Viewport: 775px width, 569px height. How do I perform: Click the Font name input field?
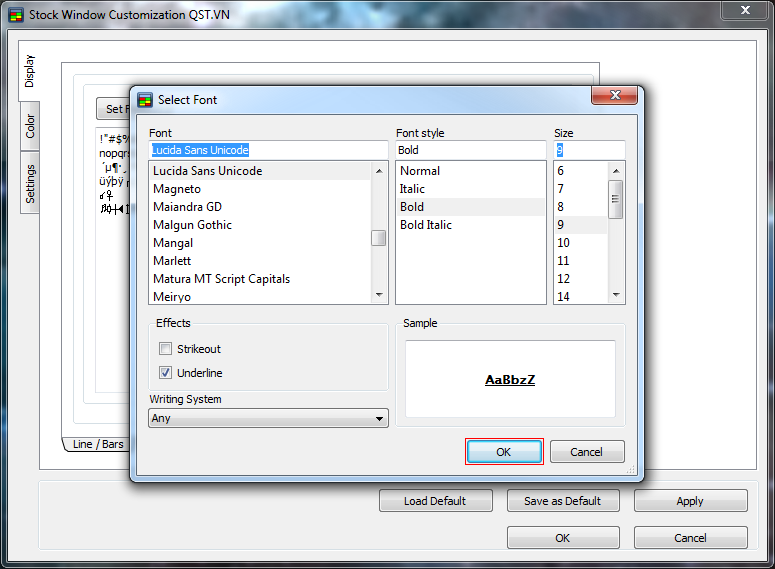click(268, 150)
